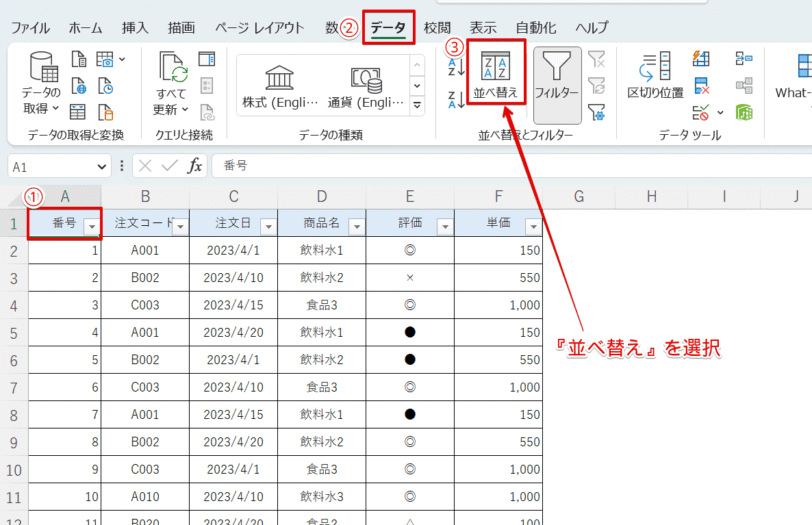812x525 pixels.
Task: Open the 並べ替え sort dialog
Action: click(496, 72)
